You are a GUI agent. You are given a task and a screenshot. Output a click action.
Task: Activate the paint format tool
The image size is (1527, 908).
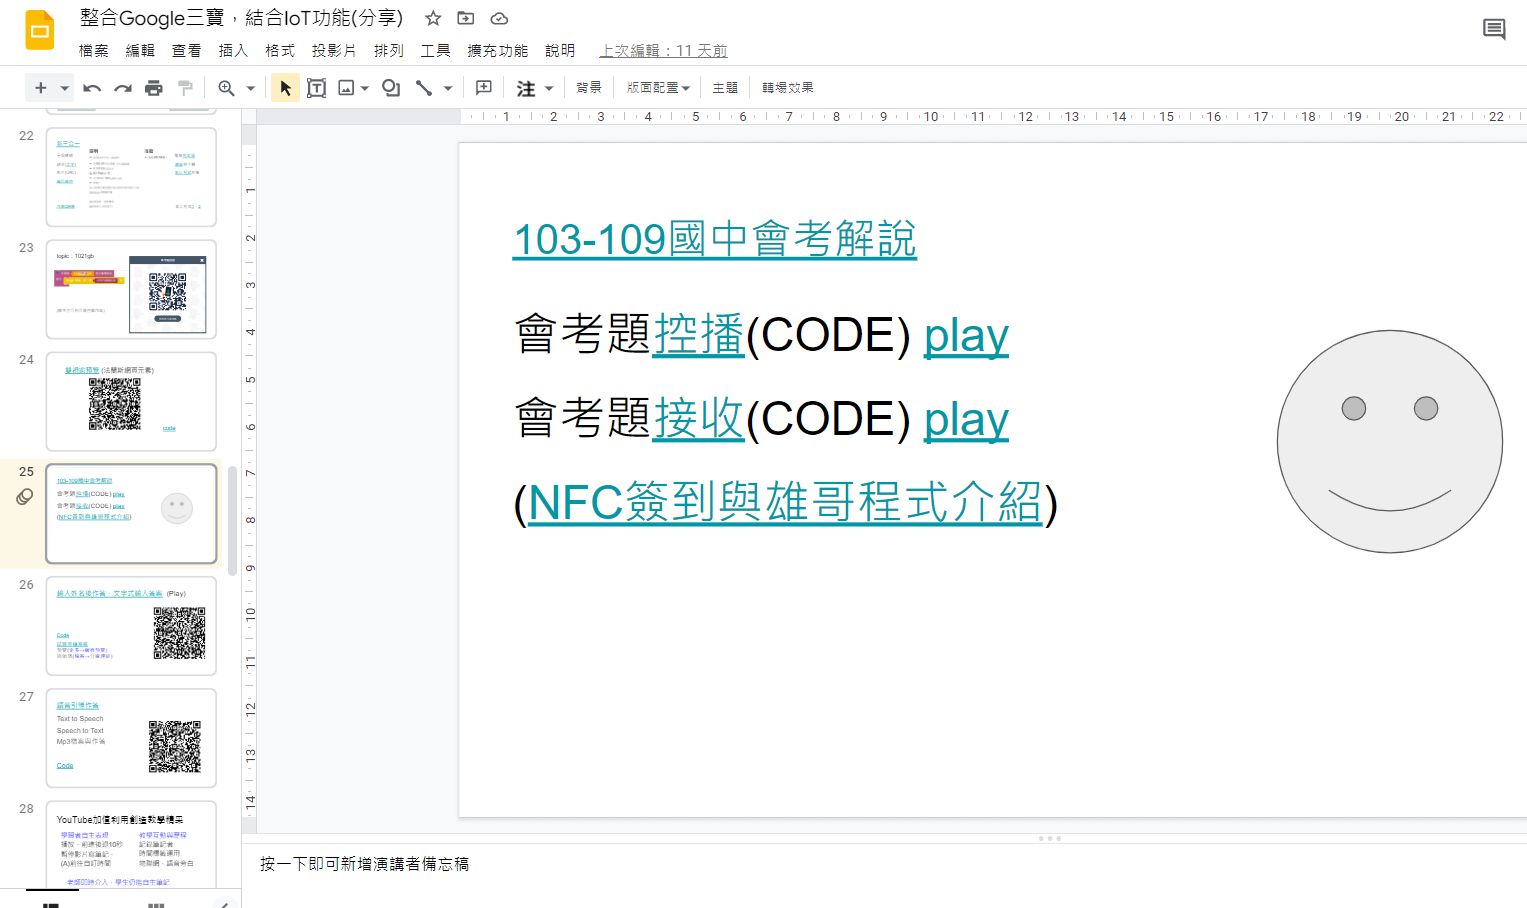point(185,88)
